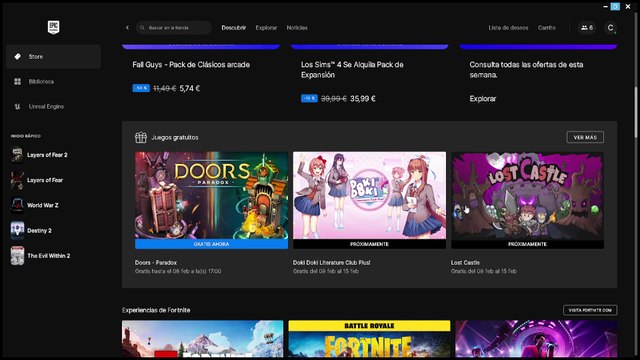
Task: Click PRÓXIMAMENTE under Doki Doki
Action: pos(369,244)
